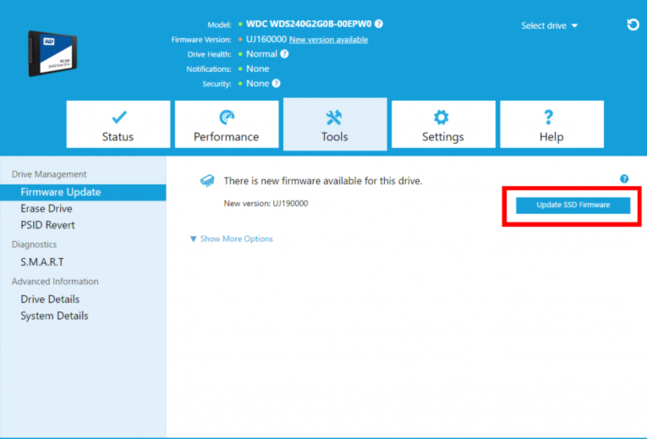This screenshot has height=439, width=647.
Task: Select Firmware Update in sidebar
Action: click(x=83, y=192)
